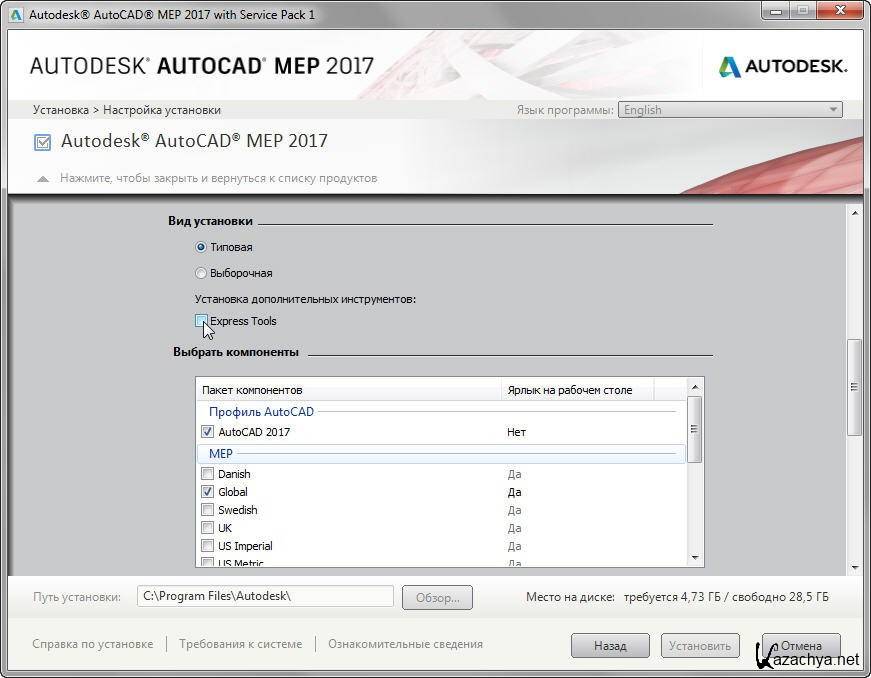Enable the Express Tools checkbox

pyautogui.click(x=201, y=321)
